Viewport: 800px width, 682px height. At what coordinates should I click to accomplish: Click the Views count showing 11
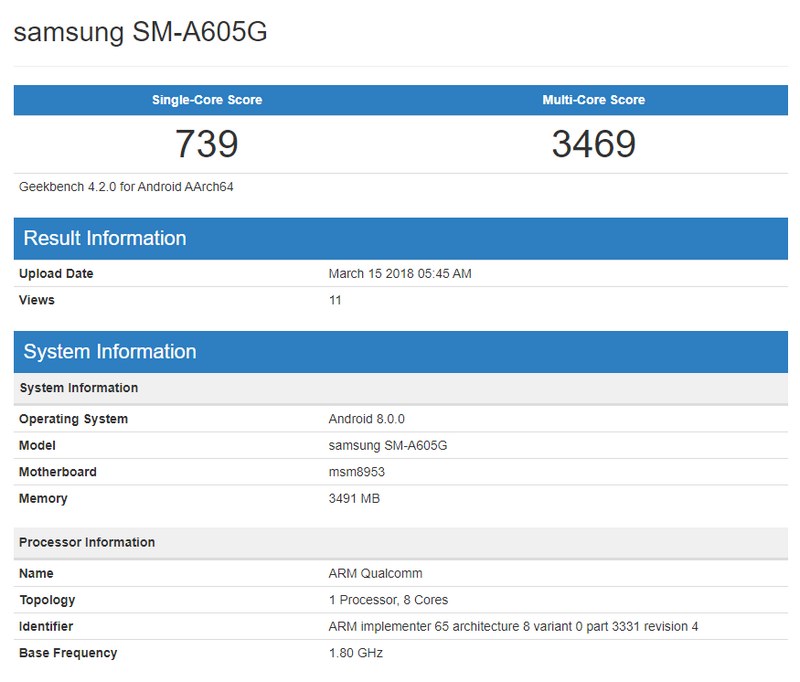tap(330, 300)
